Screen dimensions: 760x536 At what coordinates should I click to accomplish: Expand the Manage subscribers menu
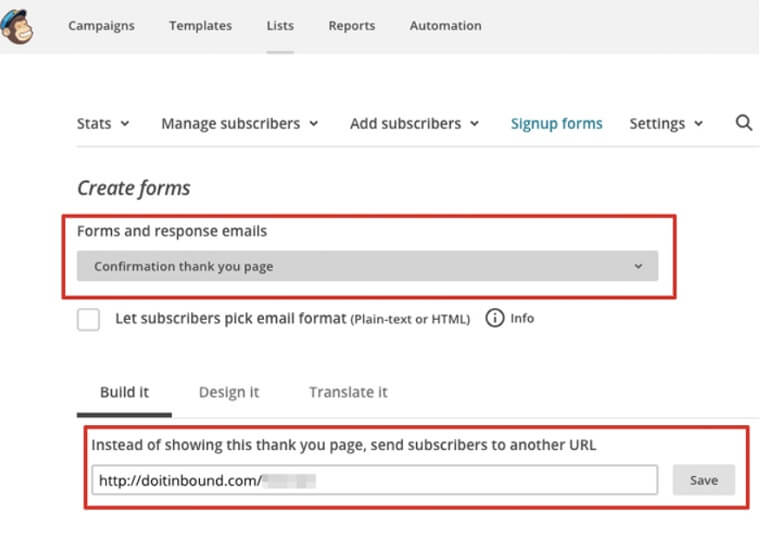pos(239,124)
